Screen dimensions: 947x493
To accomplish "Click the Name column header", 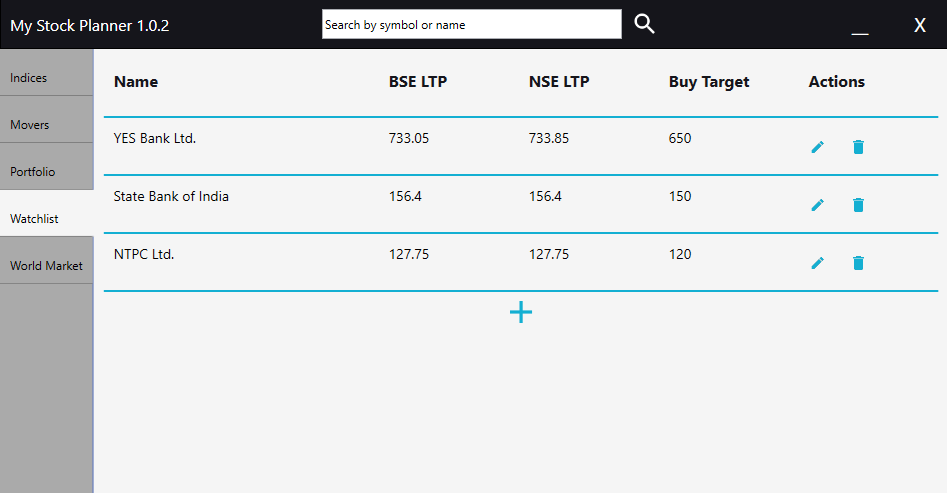I will [x=136, y=82].
